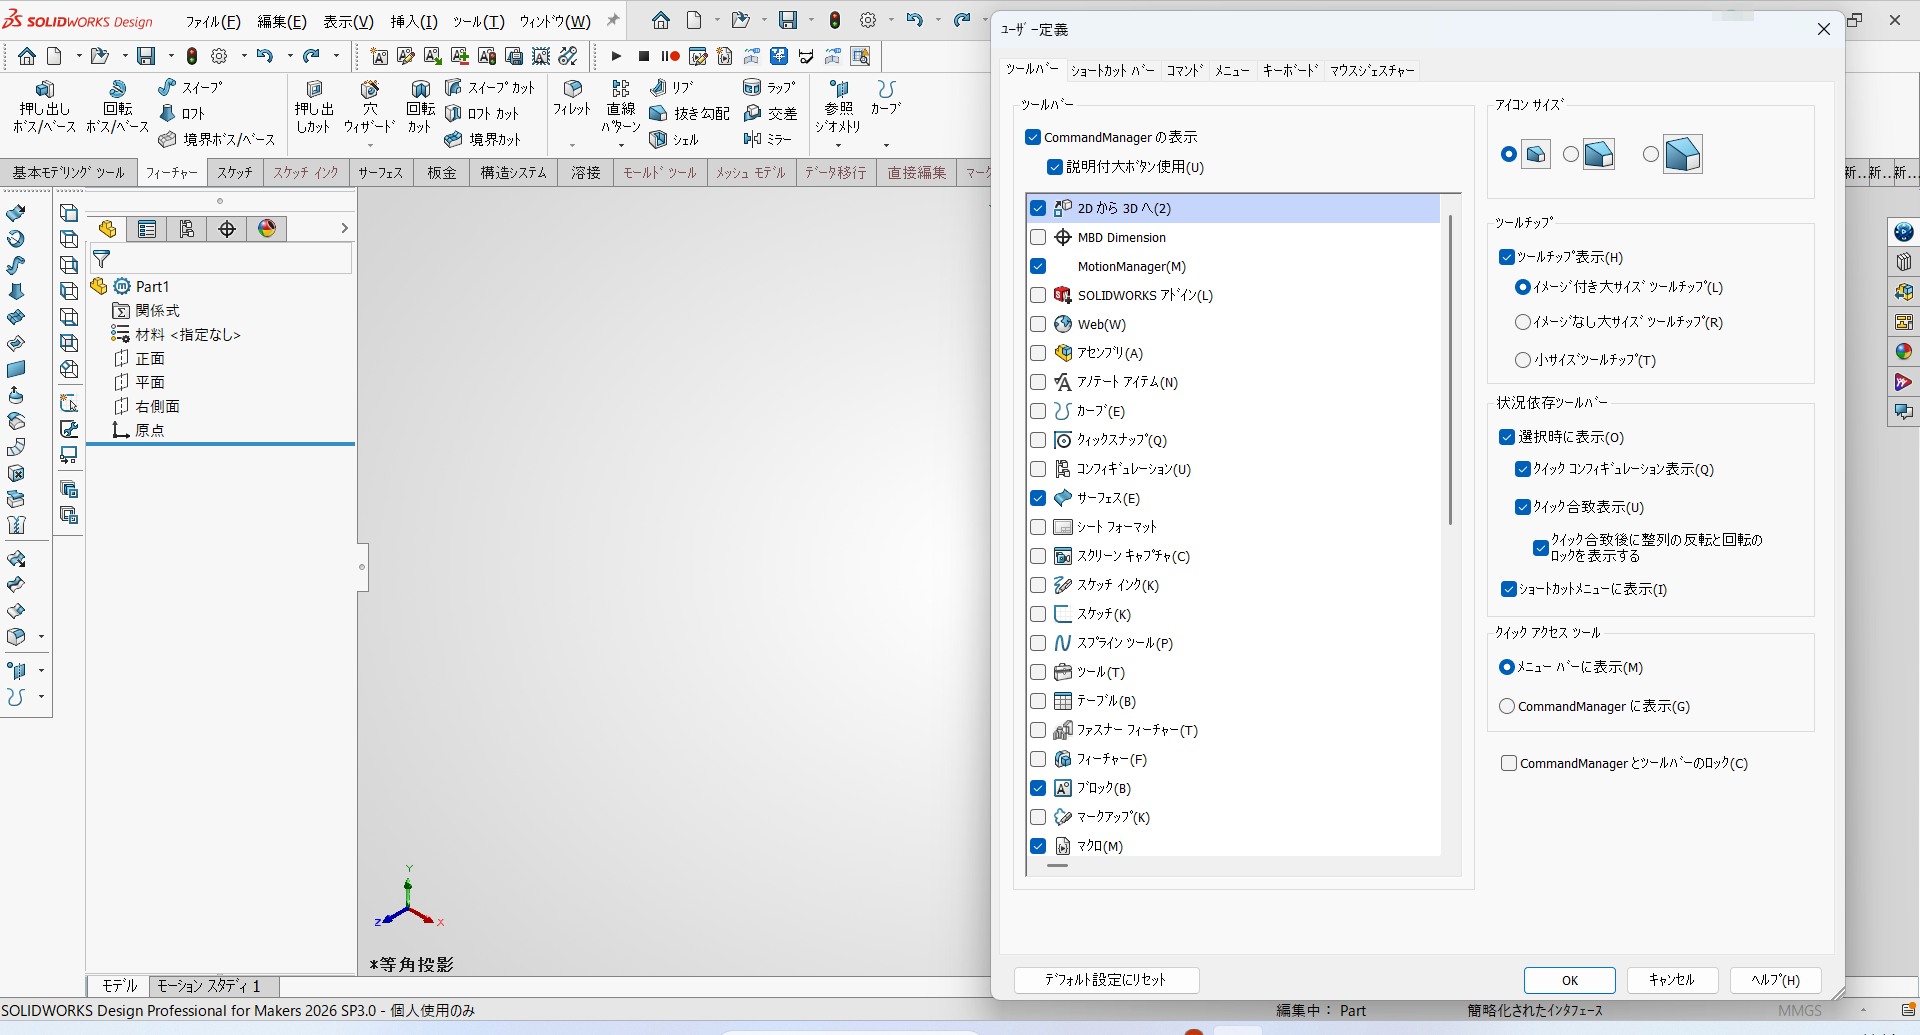Select the リブ rib tool

coord(671,88)
